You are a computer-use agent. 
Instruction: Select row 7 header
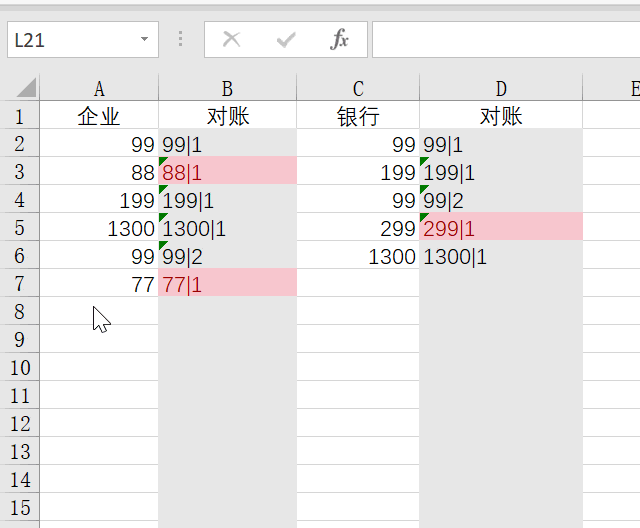pos(19,283)
